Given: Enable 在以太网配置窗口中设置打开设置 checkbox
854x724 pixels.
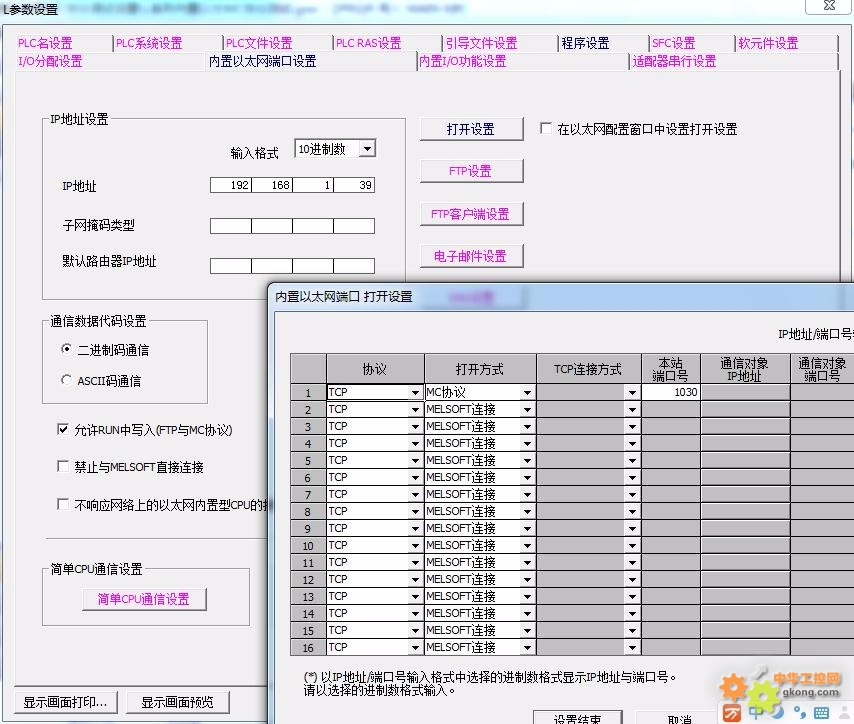Looking at the screenshot, I should coord(546,128).
